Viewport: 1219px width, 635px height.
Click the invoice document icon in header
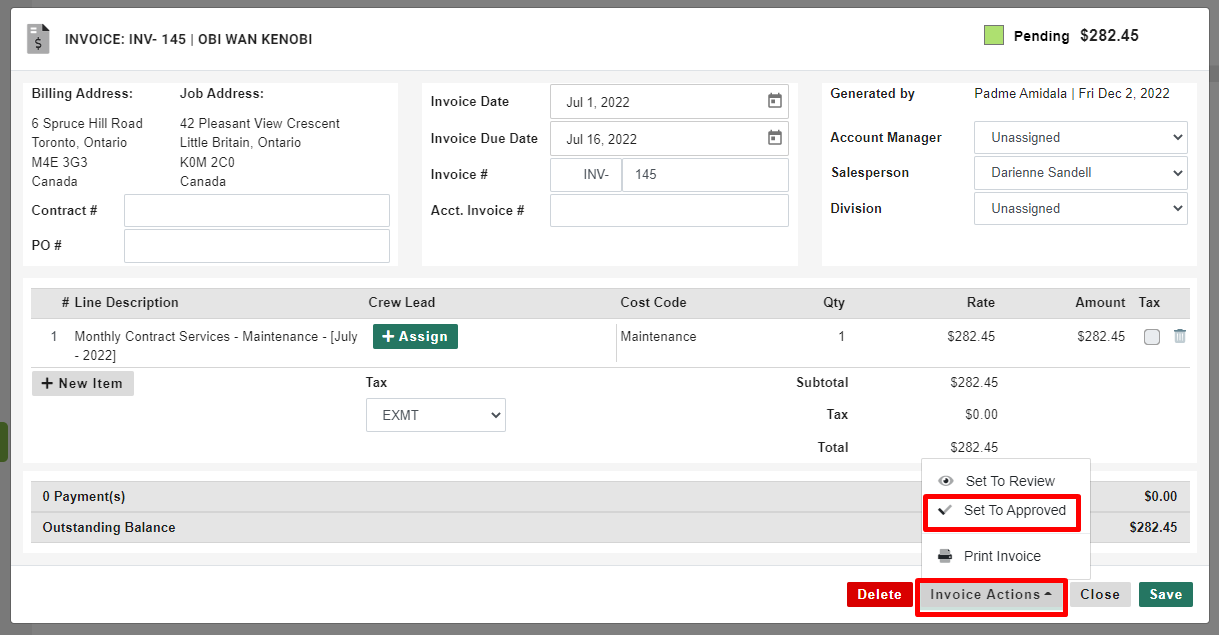38,38
